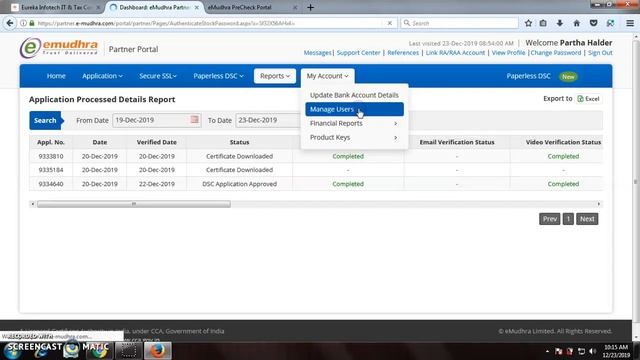
Task: Click Verified Date 22-Dec-2019 cell
Action: coord(156,184)
